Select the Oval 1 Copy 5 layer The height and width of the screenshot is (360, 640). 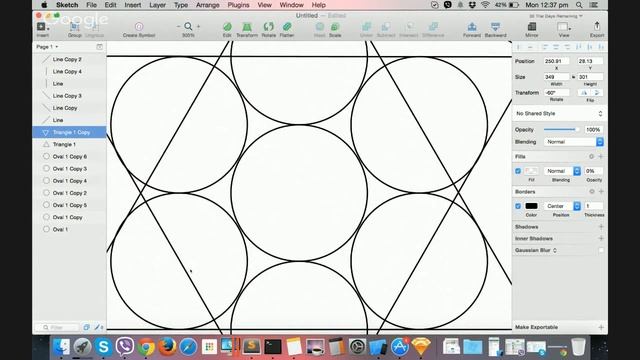tap(69, 205)
